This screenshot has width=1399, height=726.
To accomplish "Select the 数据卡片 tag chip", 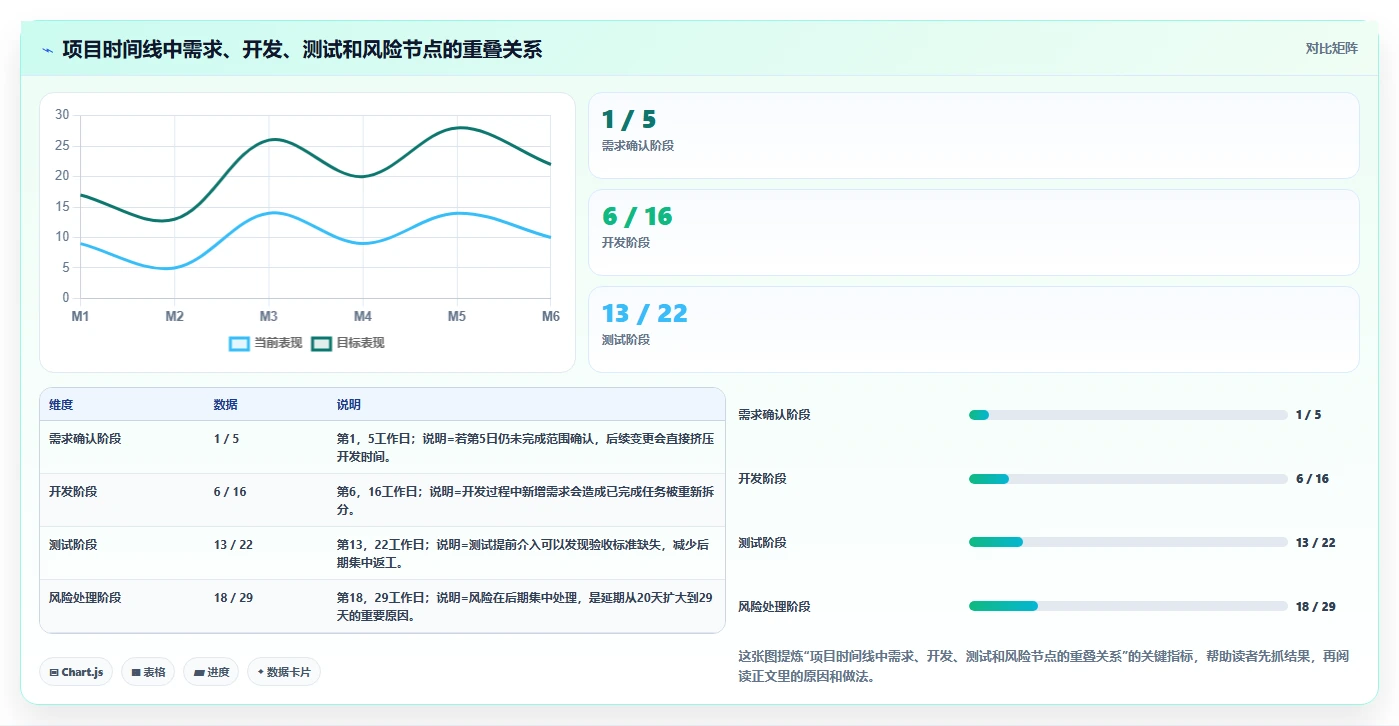I will (284, 672).
